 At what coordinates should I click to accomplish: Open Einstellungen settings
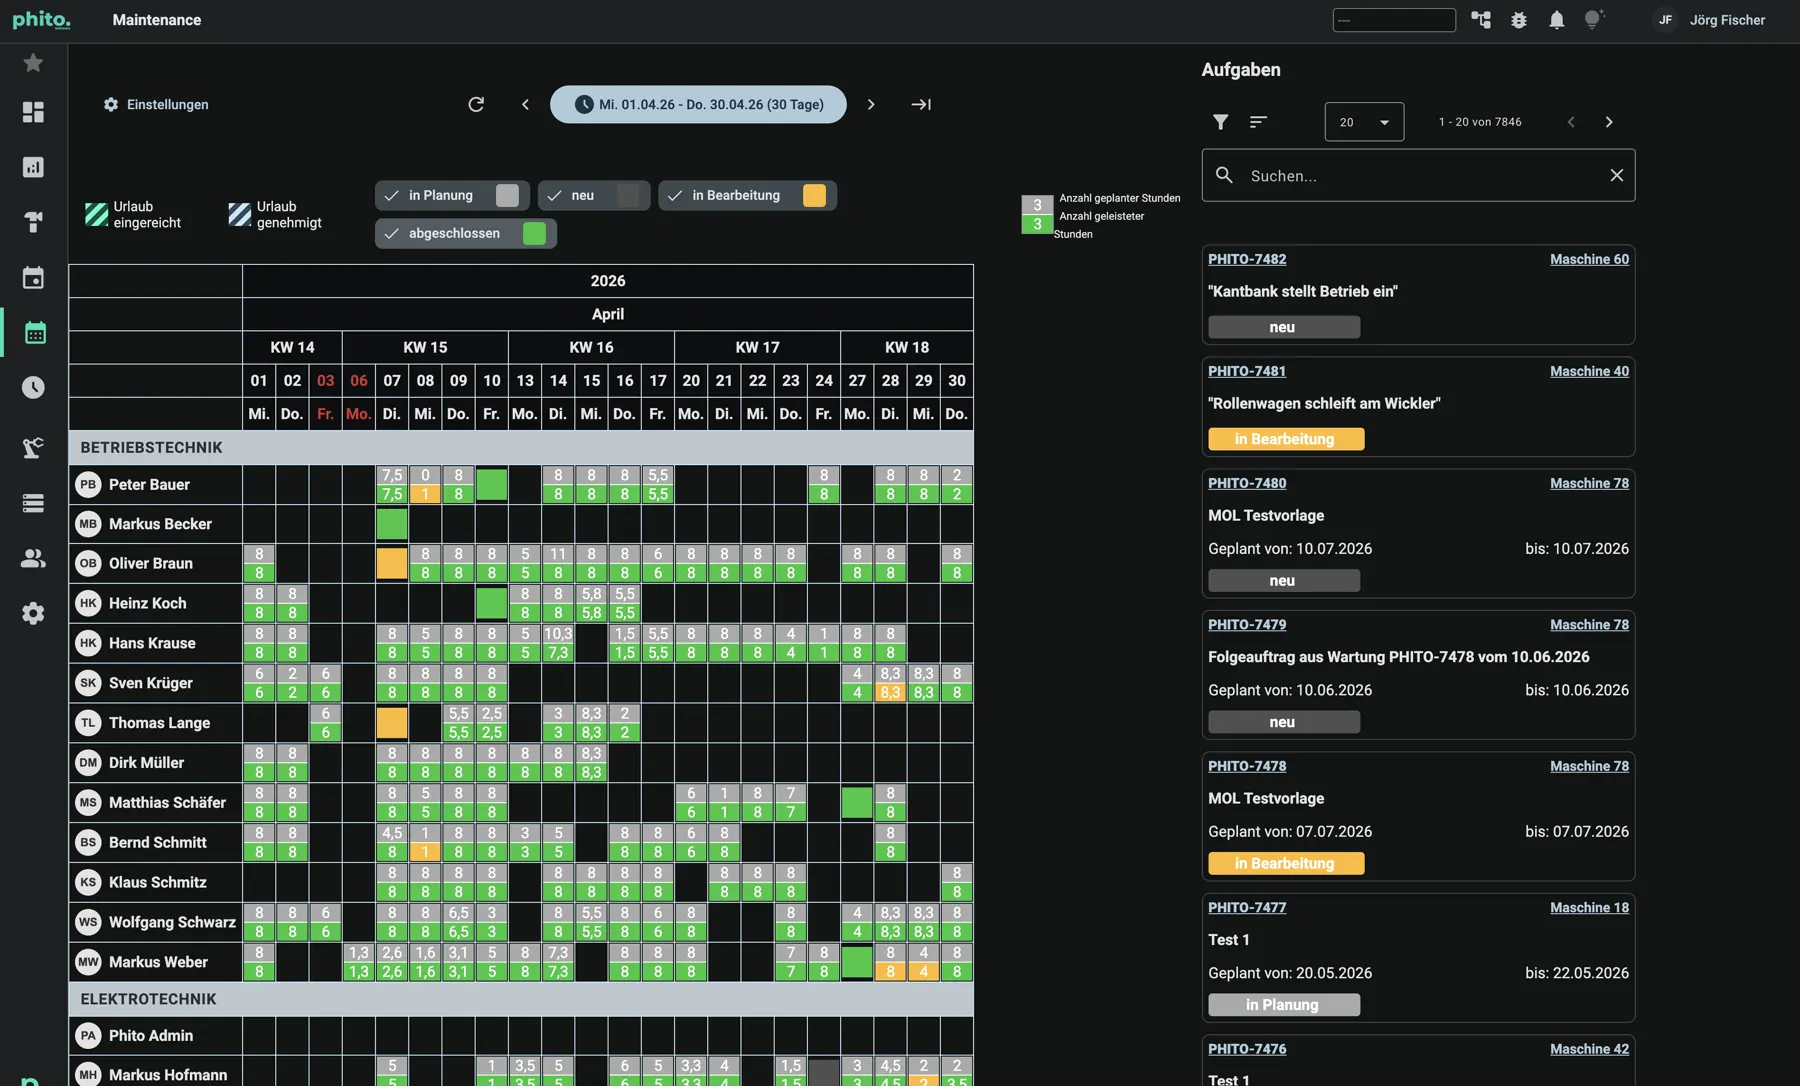(x=156, y=104)
